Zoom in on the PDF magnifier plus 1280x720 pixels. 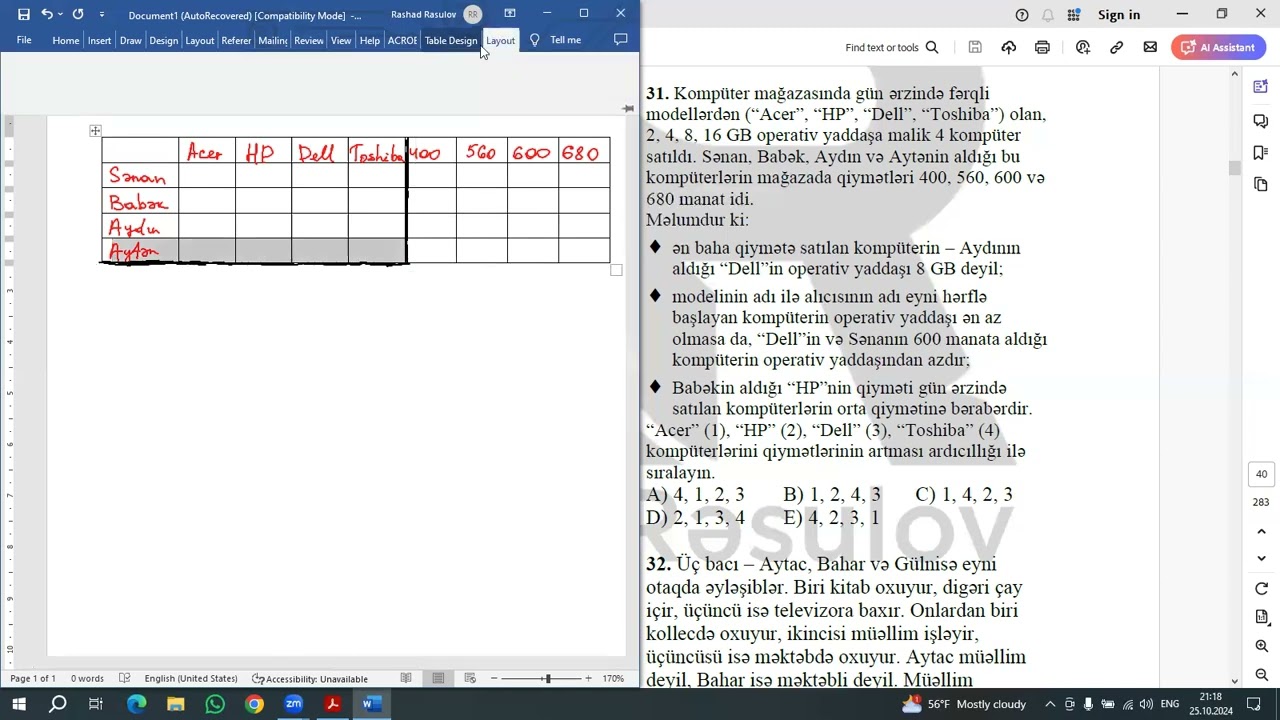tap(1261, 646)
